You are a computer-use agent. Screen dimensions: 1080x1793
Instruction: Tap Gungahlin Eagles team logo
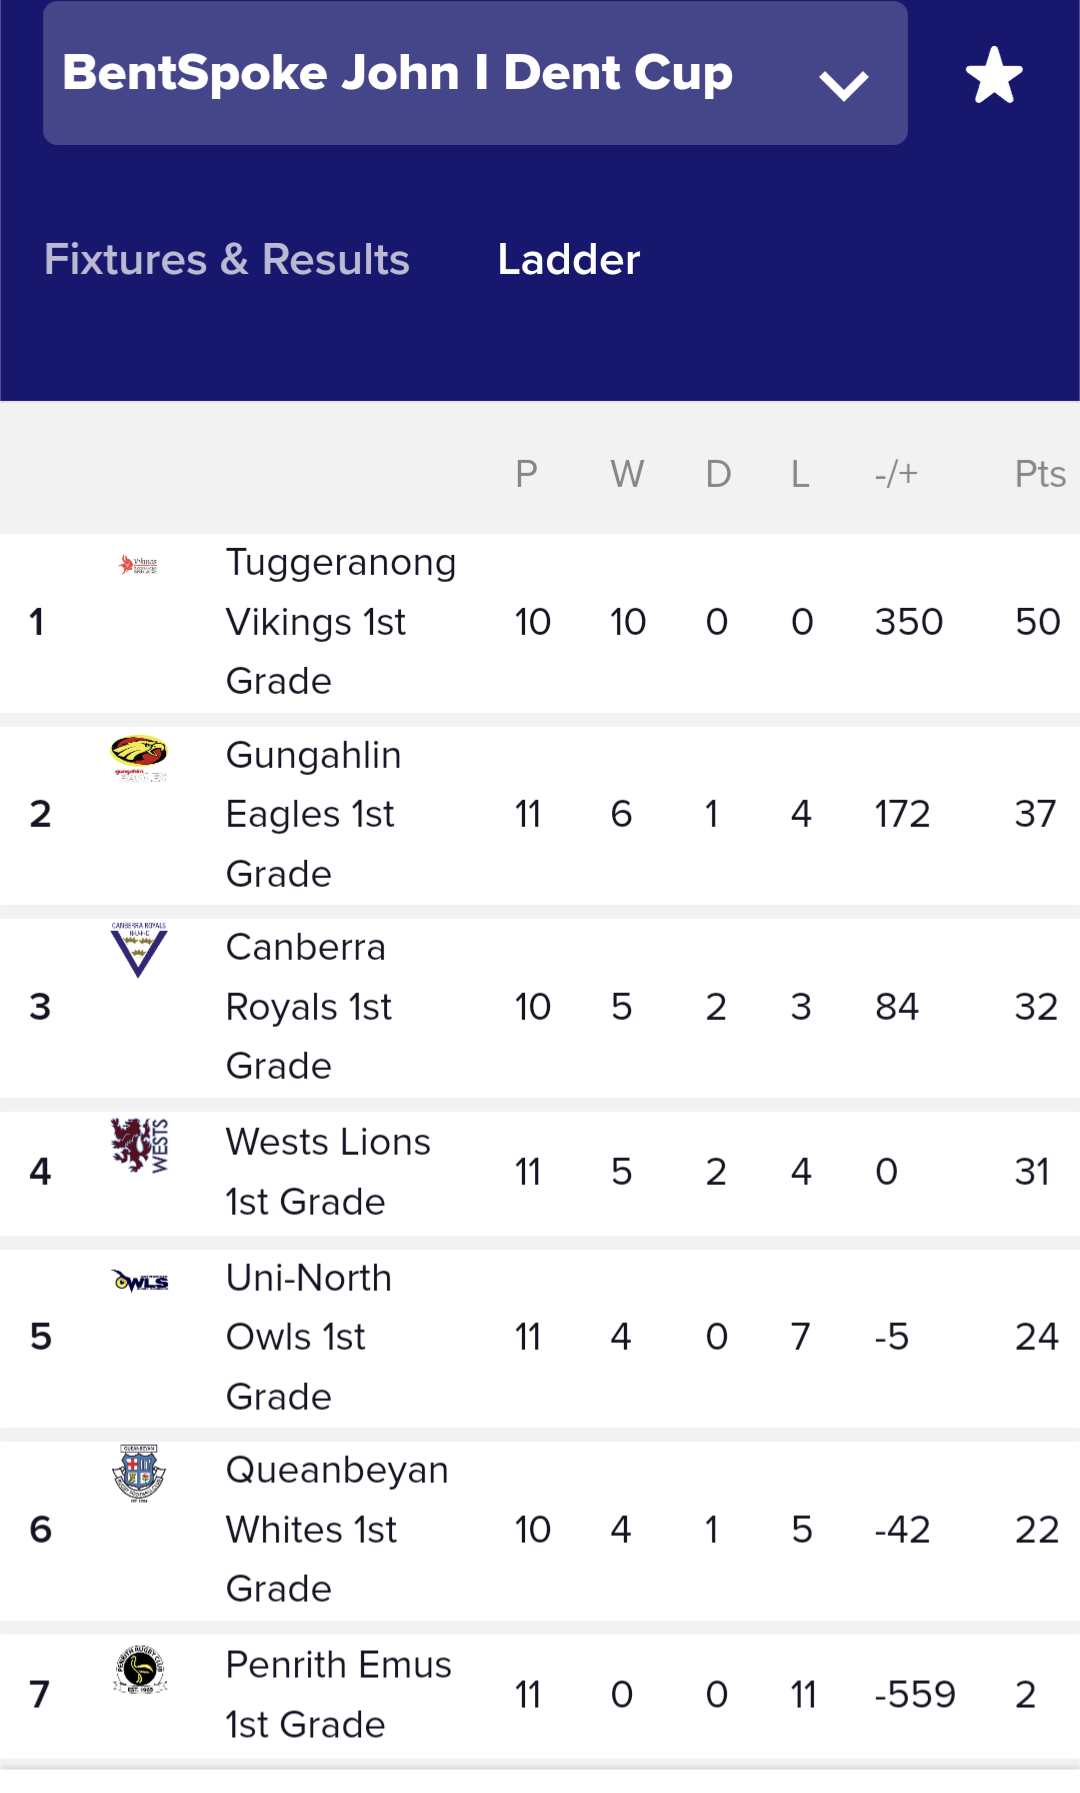pos(139,757)
